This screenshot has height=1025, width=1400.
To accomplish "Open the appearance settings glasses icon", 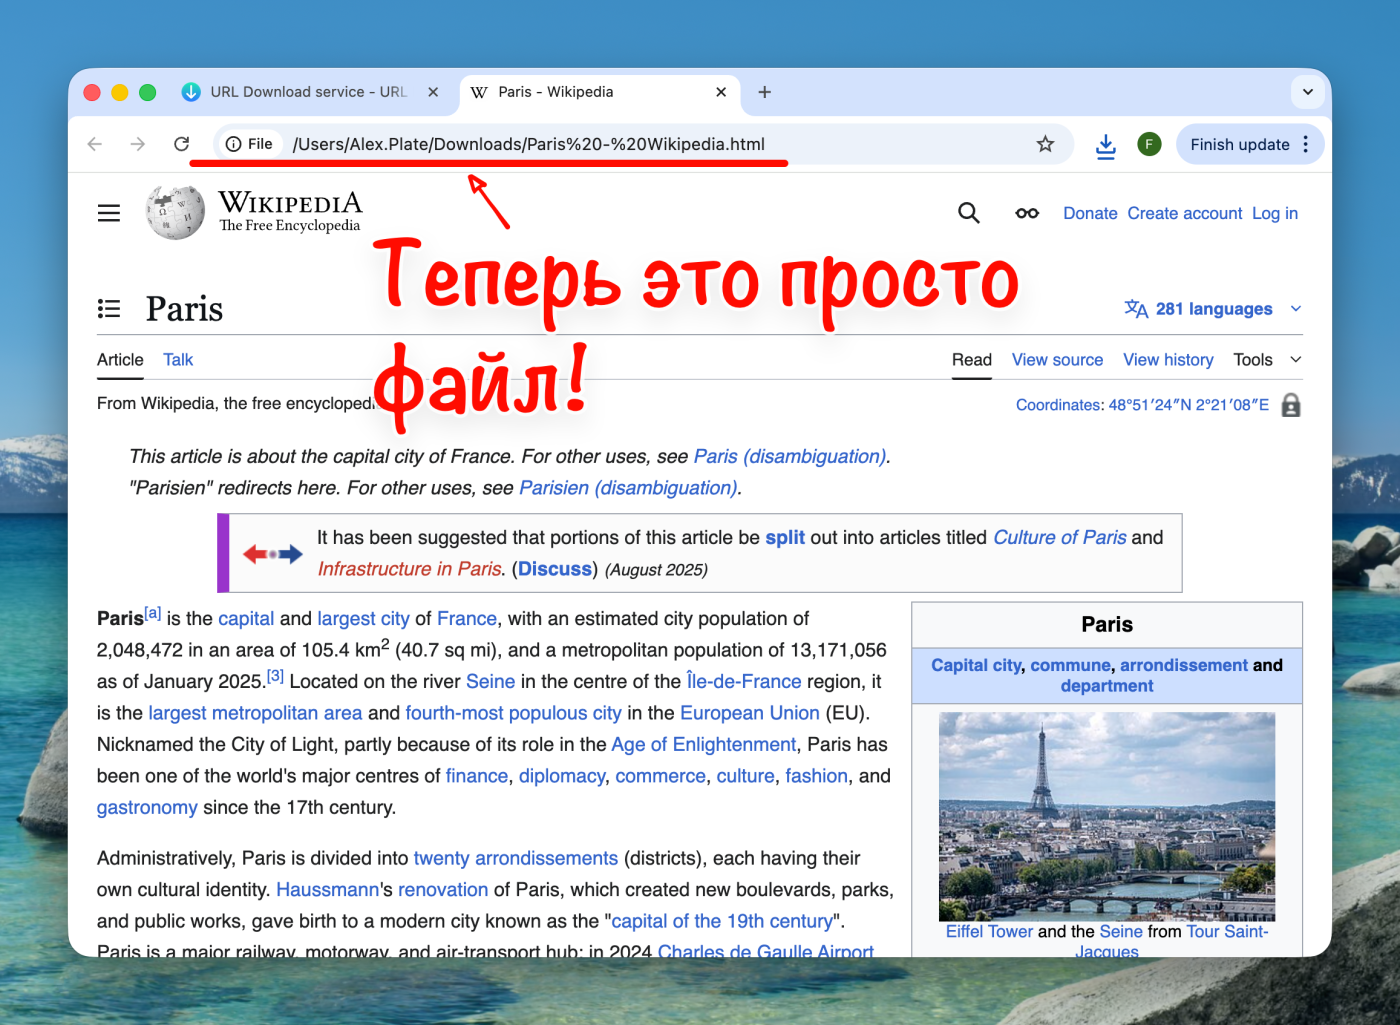I will point(1027,212).
